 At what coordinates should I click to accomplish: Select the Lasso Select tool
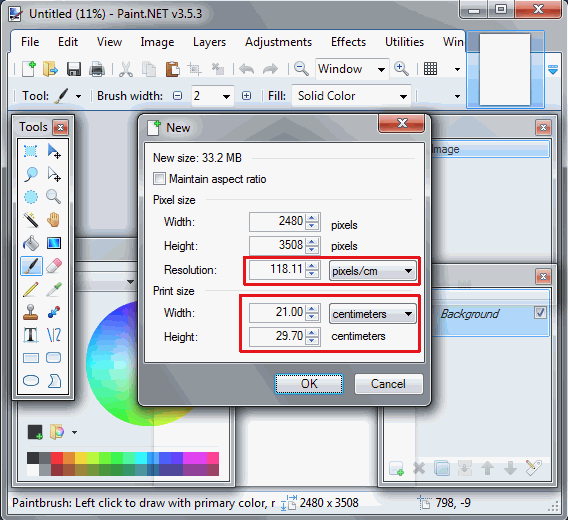(31, 174)
